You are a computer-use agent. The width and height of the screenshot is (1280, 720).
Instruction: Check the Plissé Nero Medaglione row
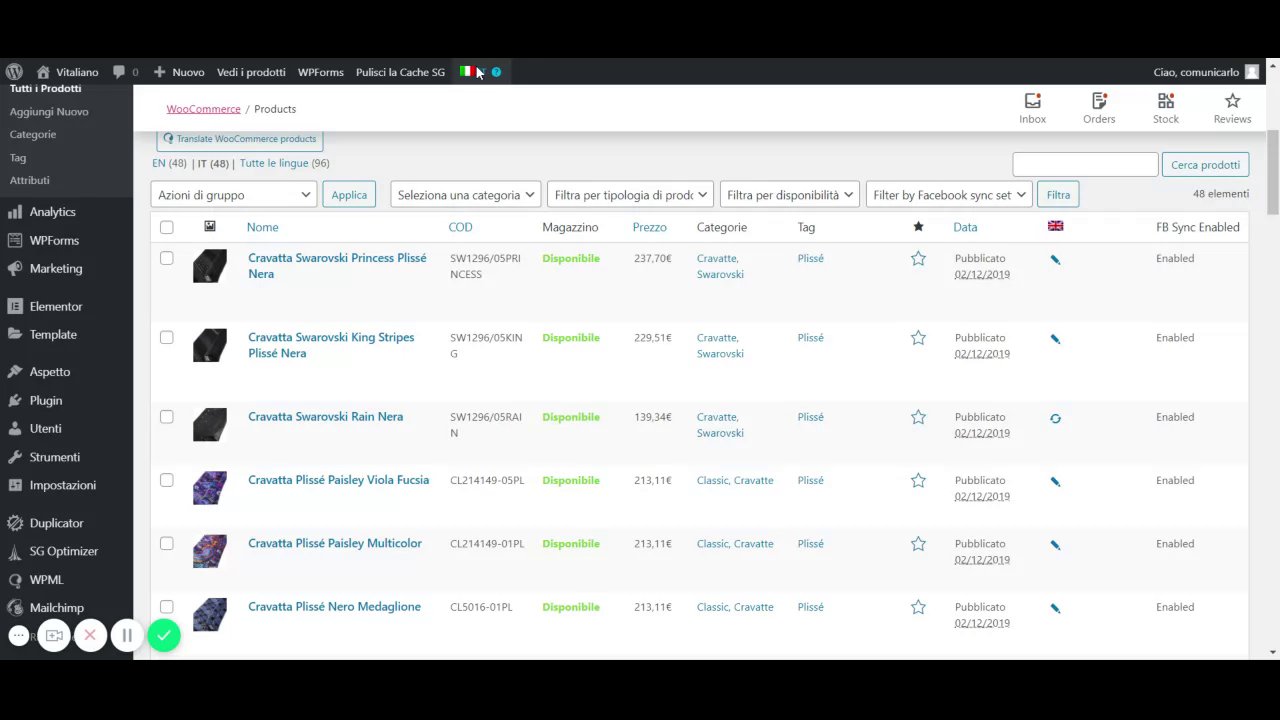tap(166, 606)
